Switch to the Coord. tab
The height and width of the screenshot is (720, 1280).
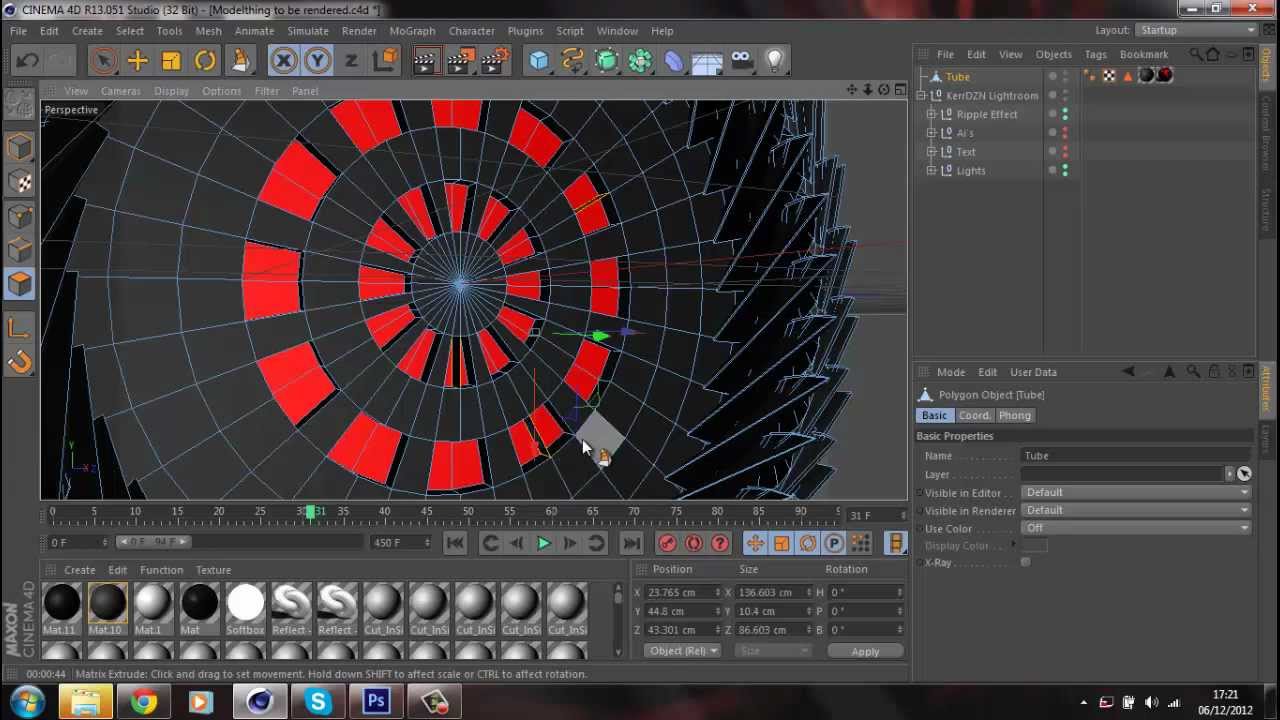pos(974,416)
